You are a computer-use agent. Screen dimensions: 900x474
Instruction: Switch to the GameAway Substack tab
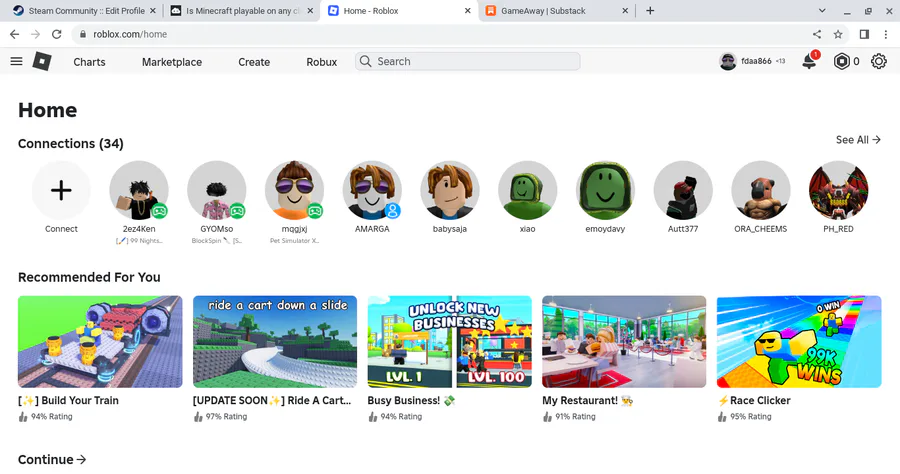point(557,11)
